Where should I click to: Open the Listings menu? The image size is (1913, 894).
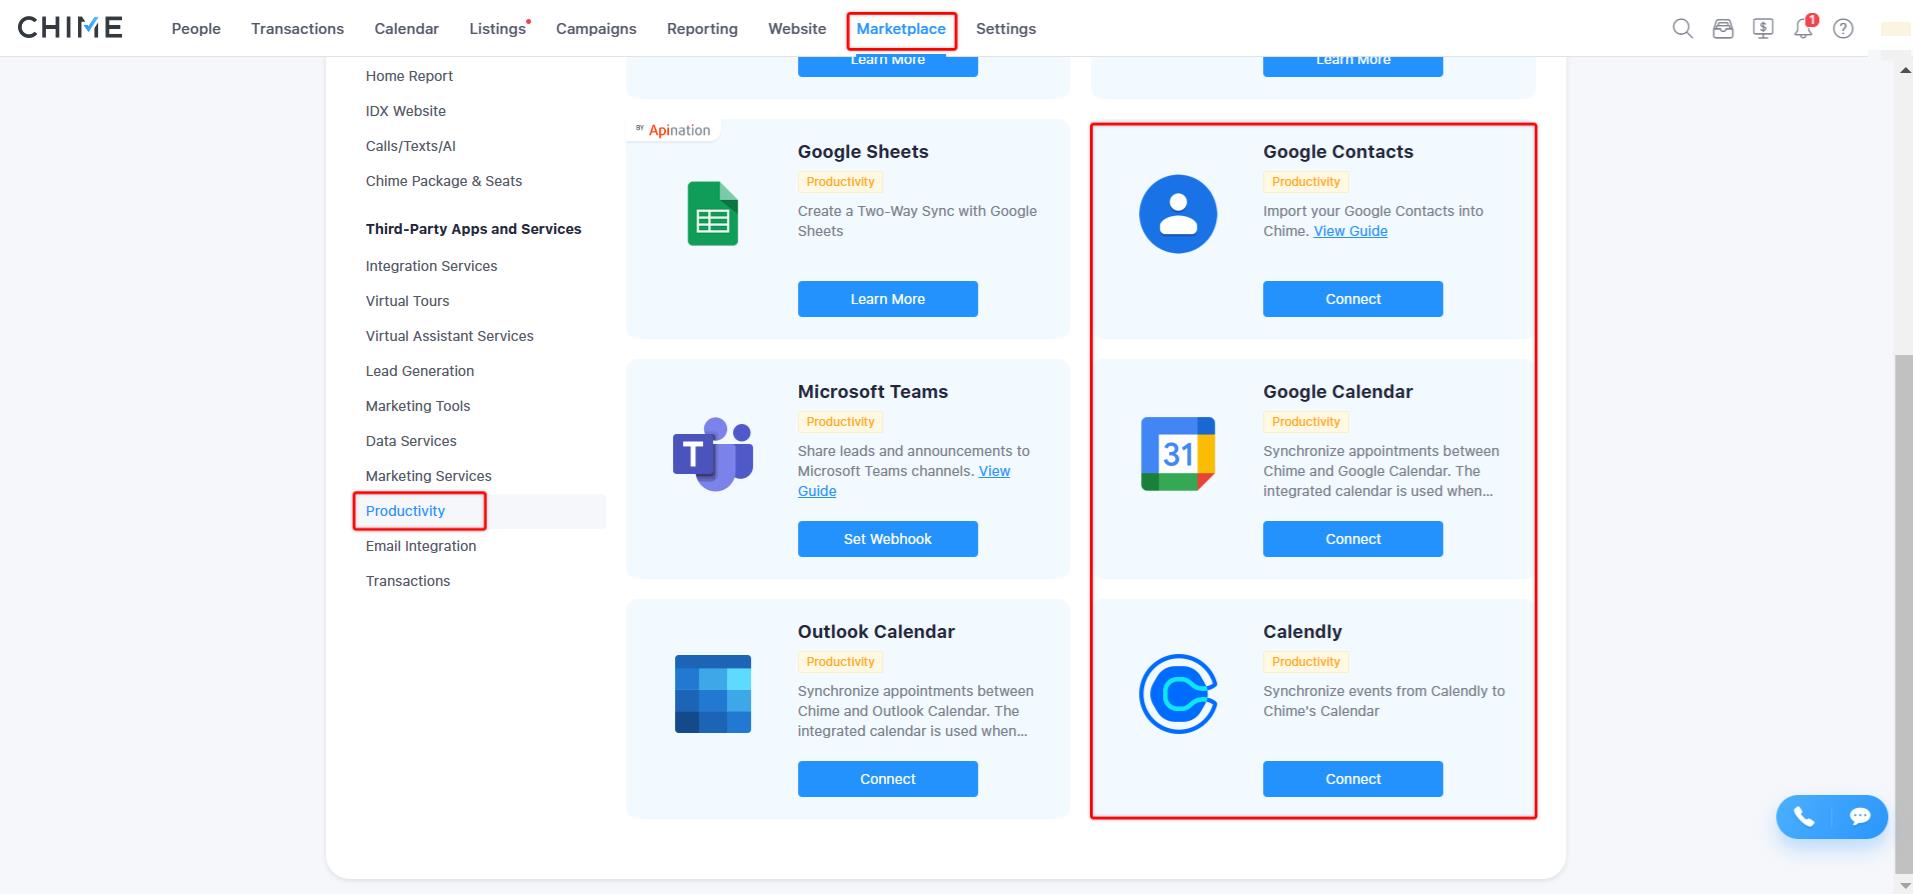[x=498, y=29]
